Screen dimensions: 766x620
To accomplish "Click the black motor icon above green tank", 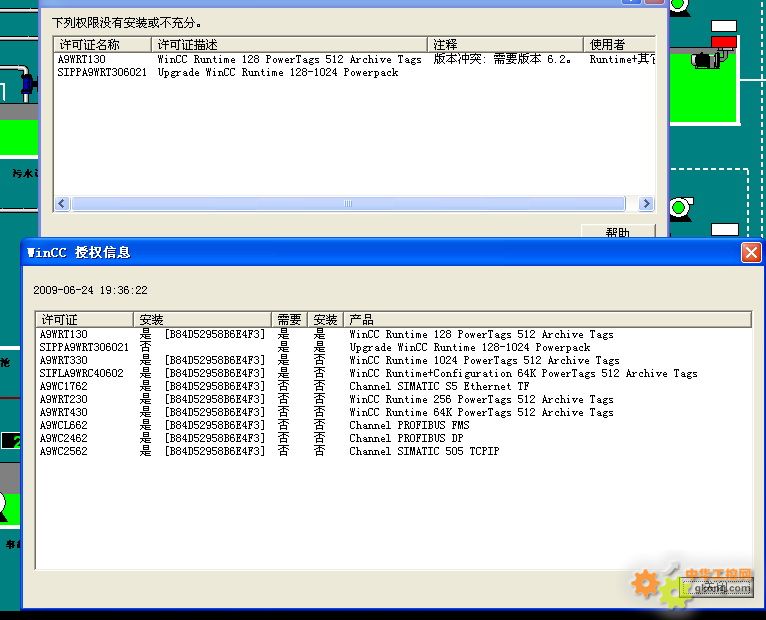I will pyautogui.click(x=705, y=60).
